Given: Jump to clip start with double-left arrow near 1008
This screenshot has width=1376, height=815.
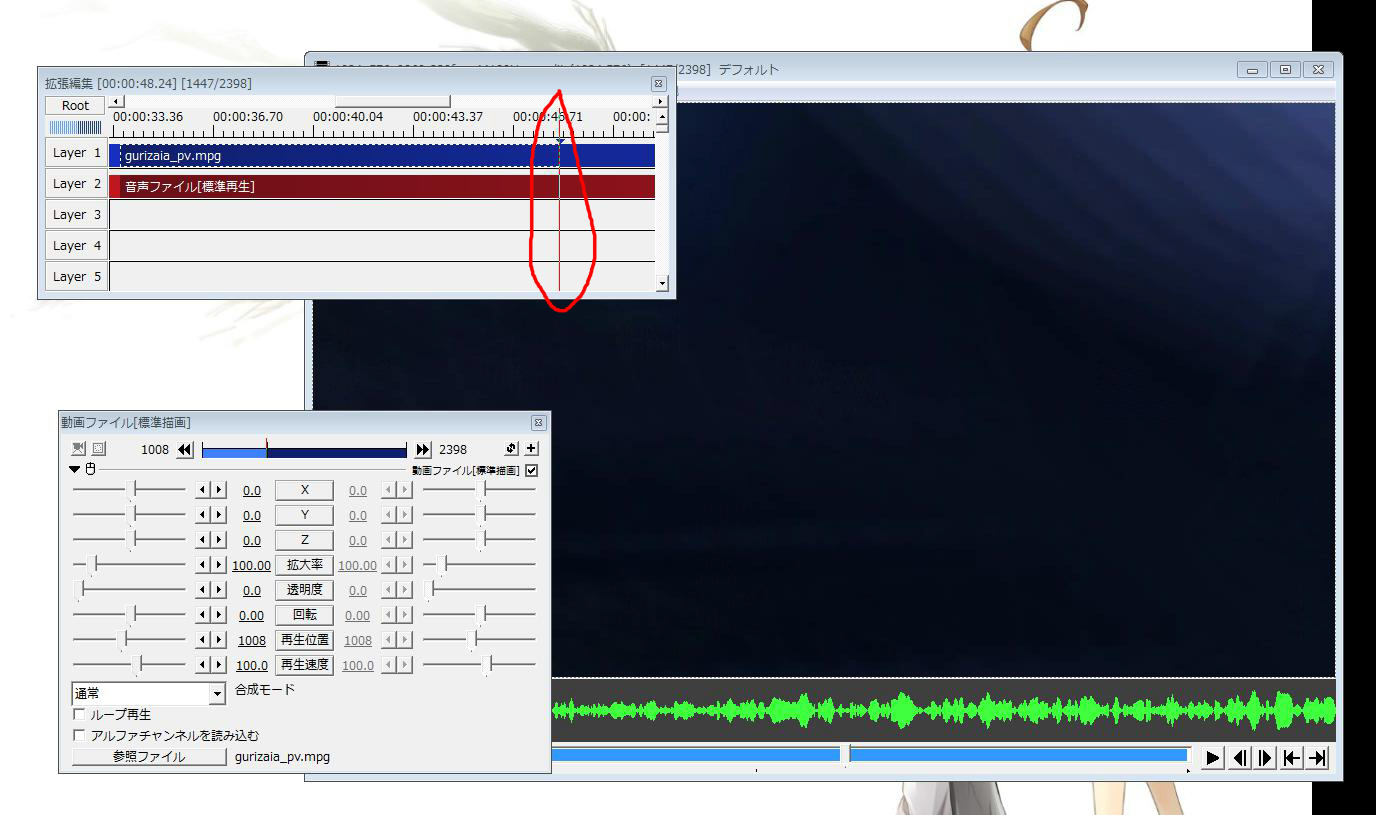Looking at the screenshot, I should coord(185,450).
